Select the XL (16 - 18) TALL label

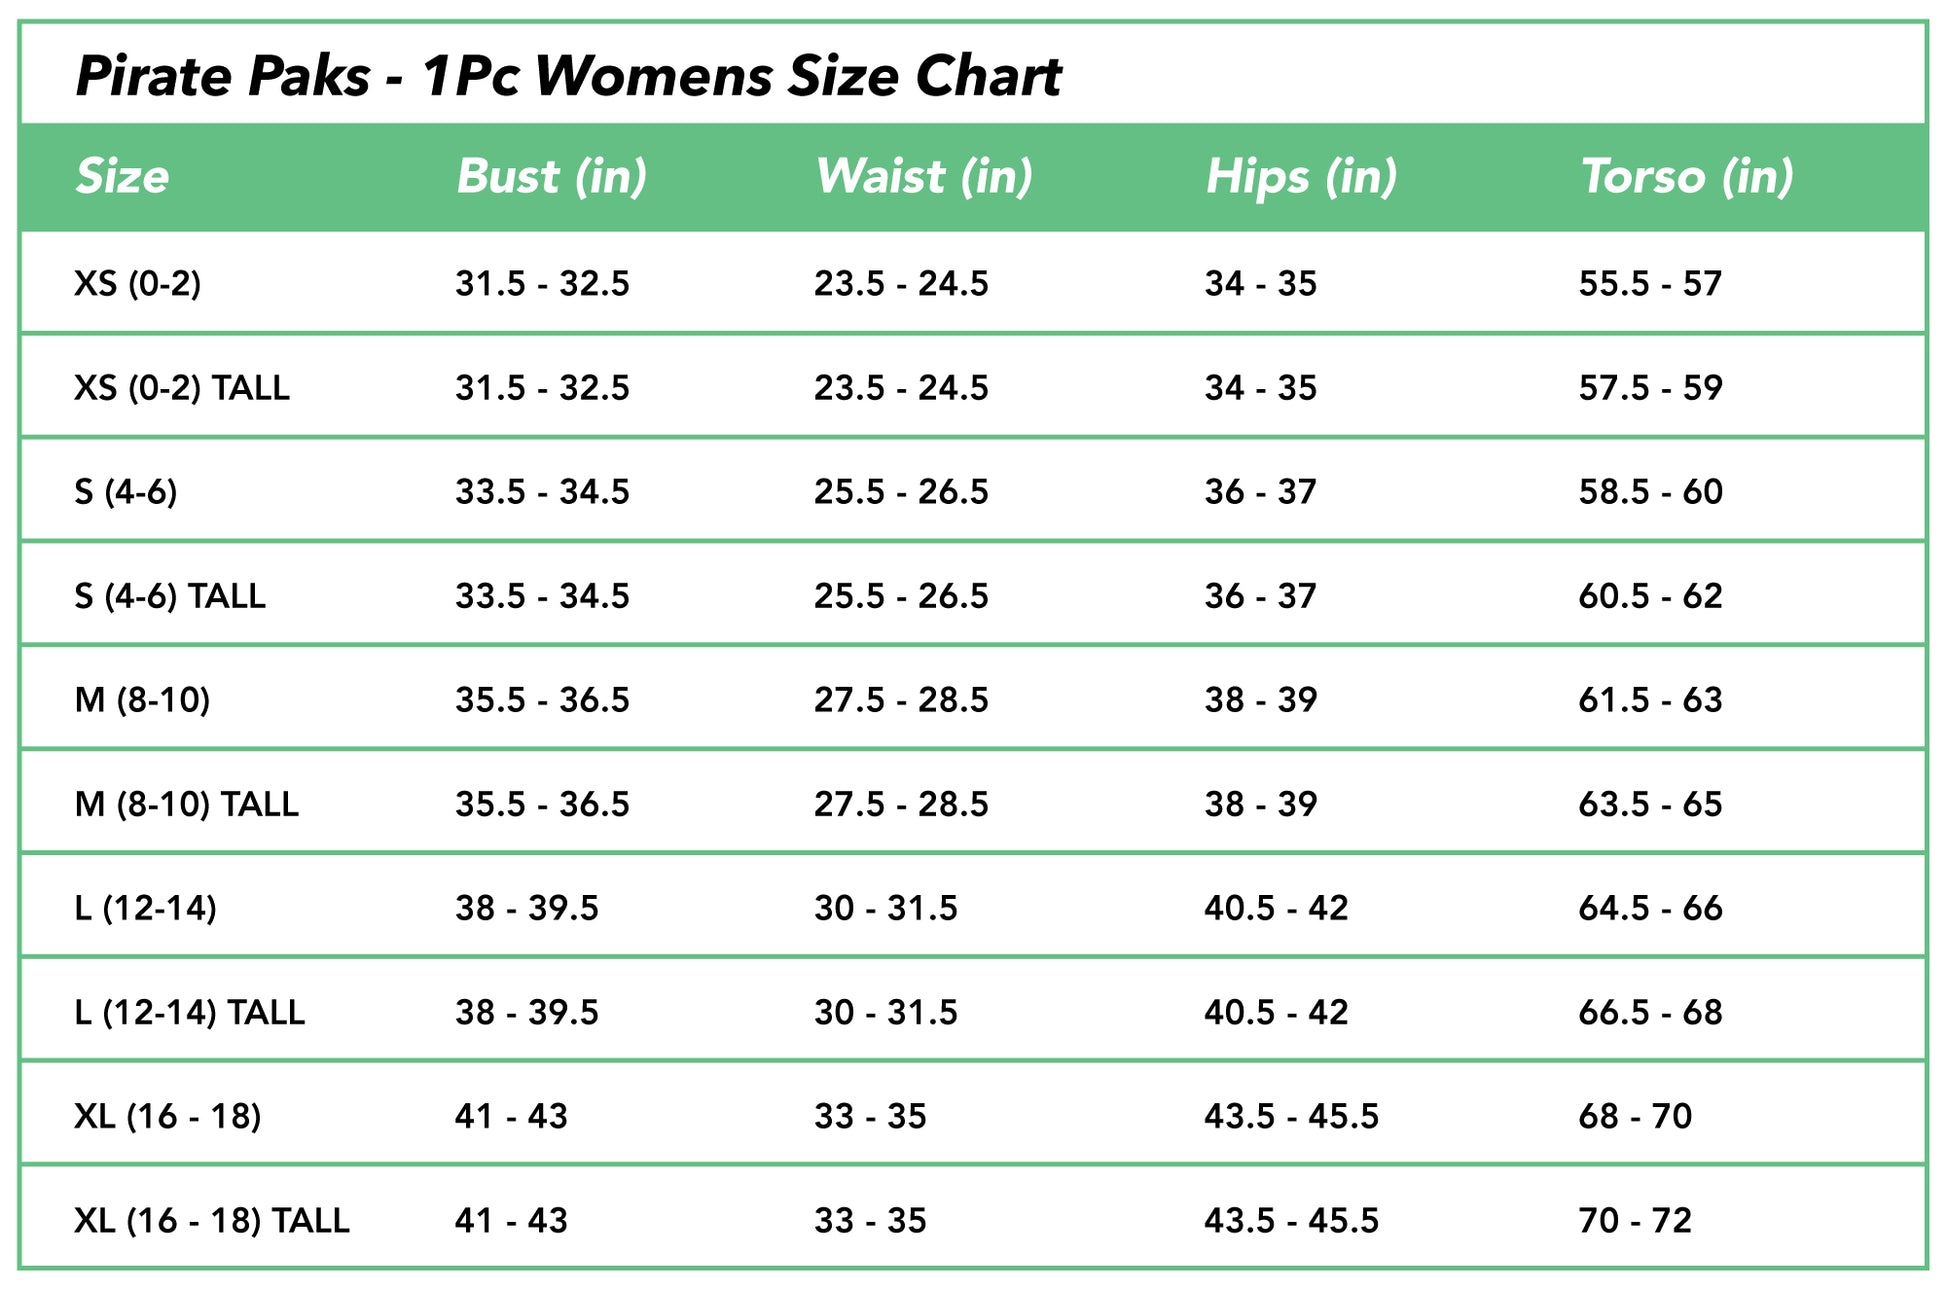[x=212, y=1220]
